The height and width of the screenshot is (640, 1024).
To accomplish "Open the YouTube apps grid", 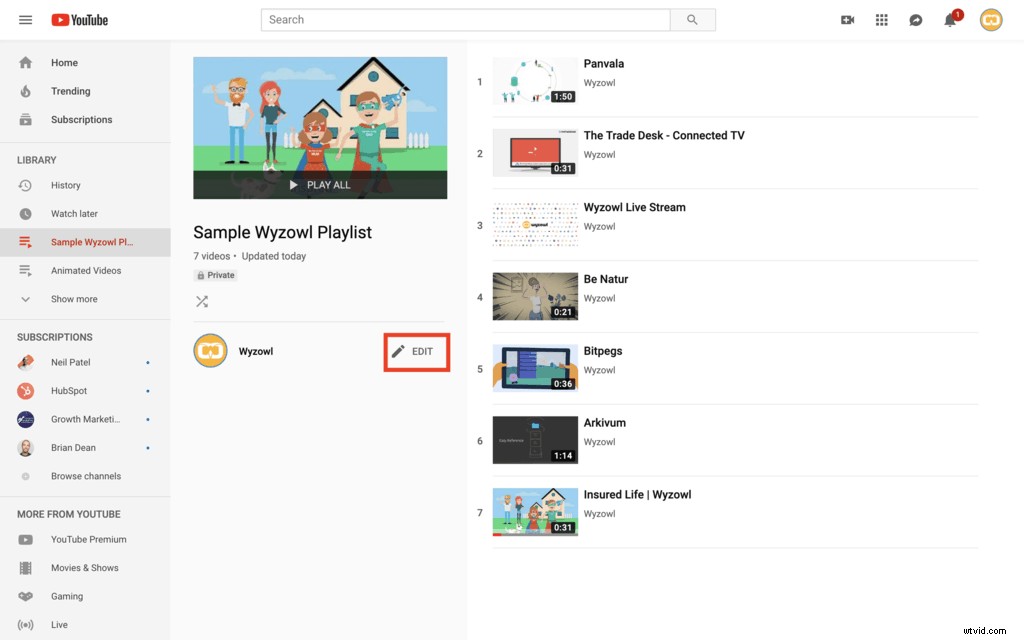I will (881, 19).
